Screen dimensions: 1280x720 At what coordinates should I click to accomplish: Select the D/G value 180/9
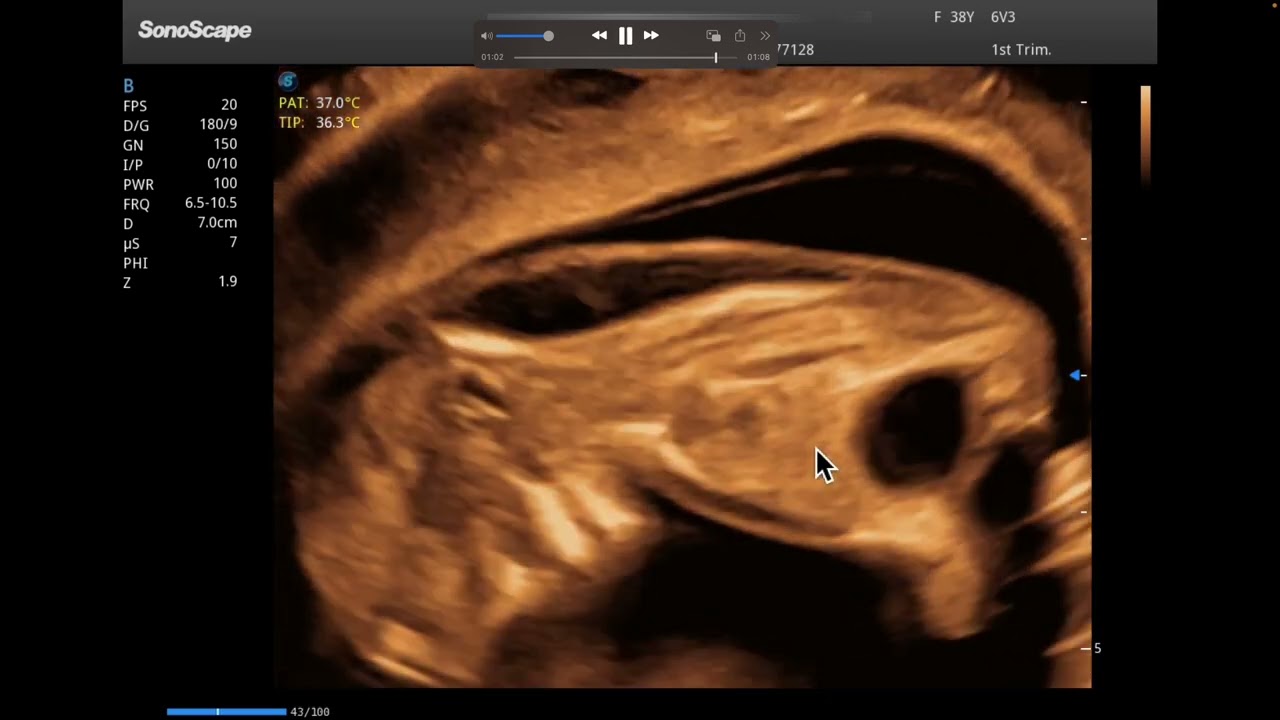(x=218, y=125)
